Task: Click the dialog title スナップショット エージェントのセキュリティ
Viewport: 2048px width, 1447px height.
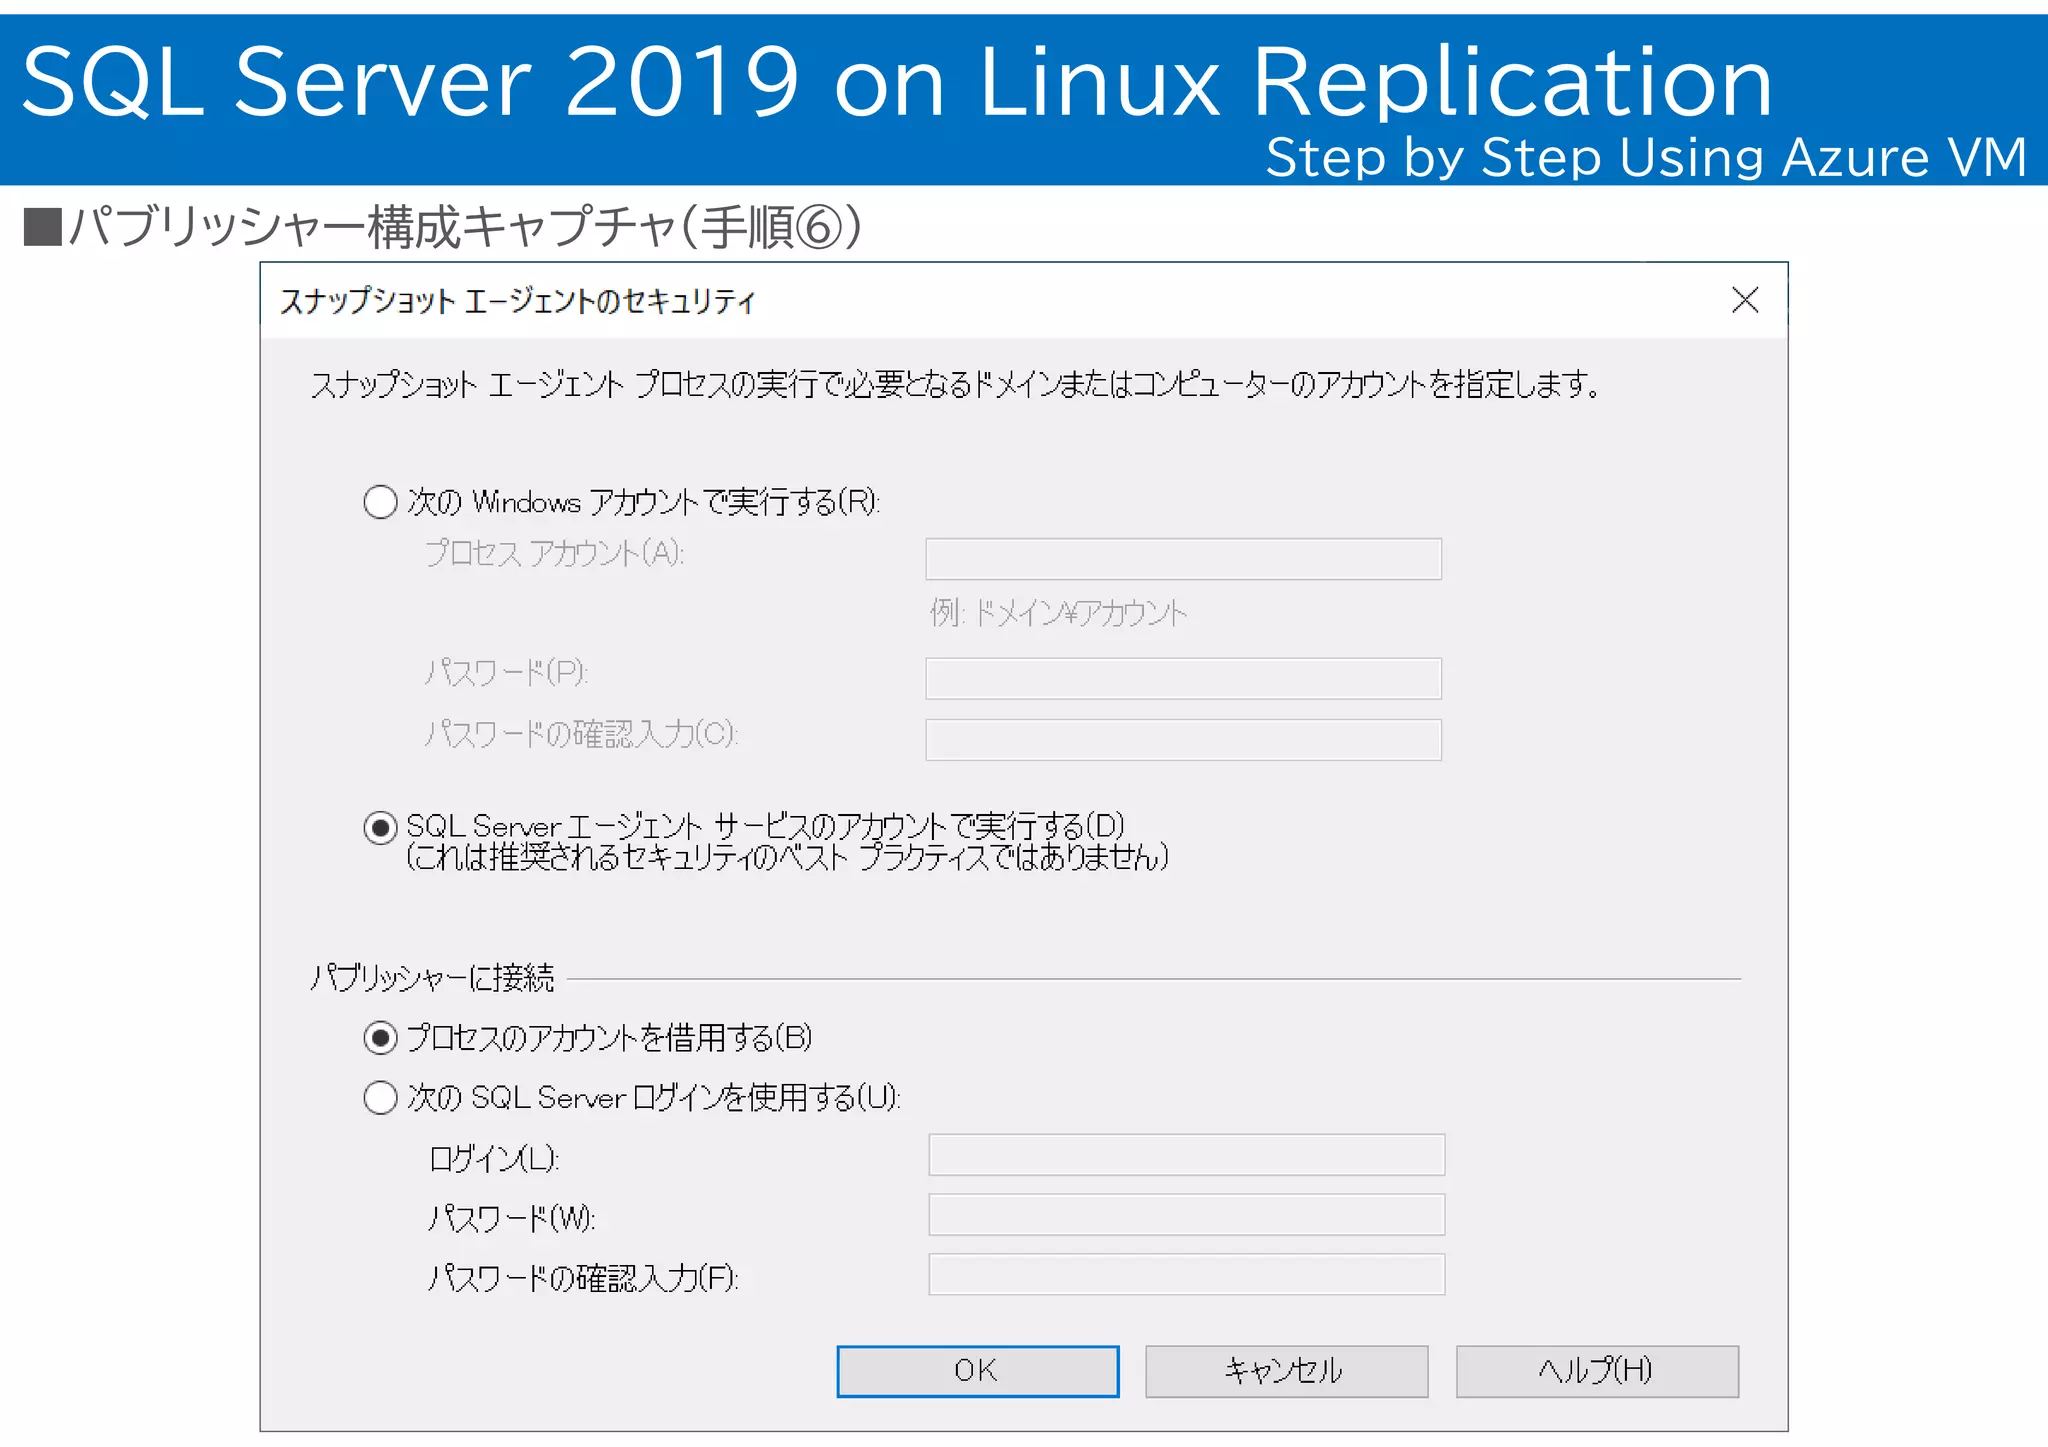Action: click(x=517, y=301)
